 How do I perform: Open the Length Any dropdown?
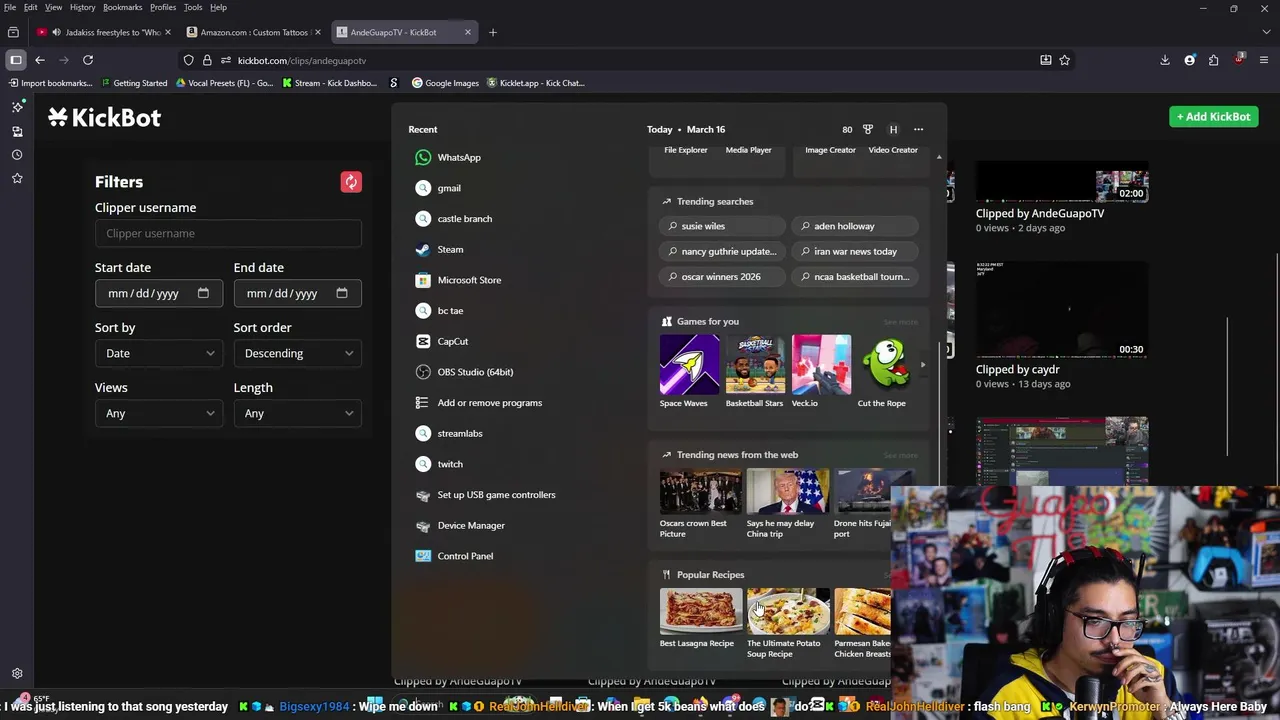pyautogui.click(x=297, y=413)
